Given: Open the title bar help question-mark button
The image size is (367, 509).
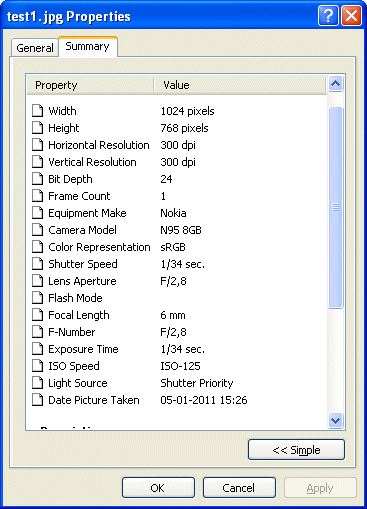Looking at the screenshot, I should coord(328,15).
